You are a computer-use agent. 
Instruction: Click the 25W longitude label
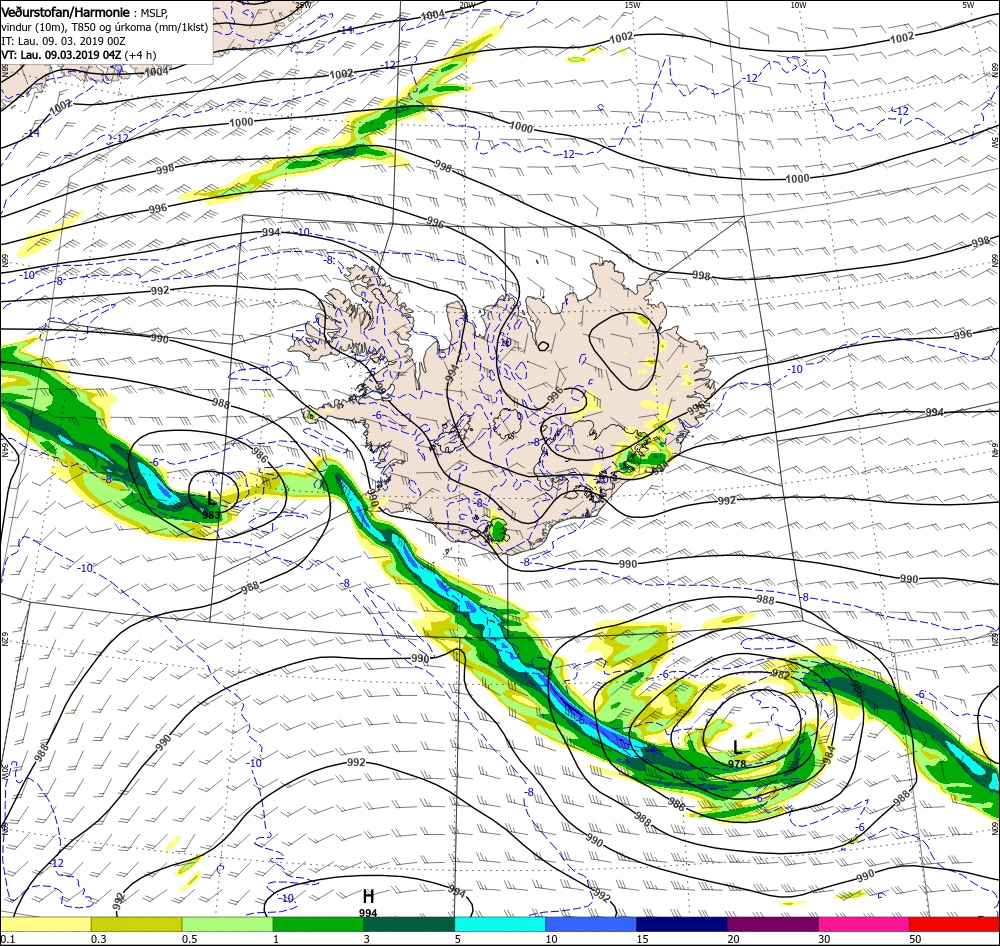click(304, 5)
